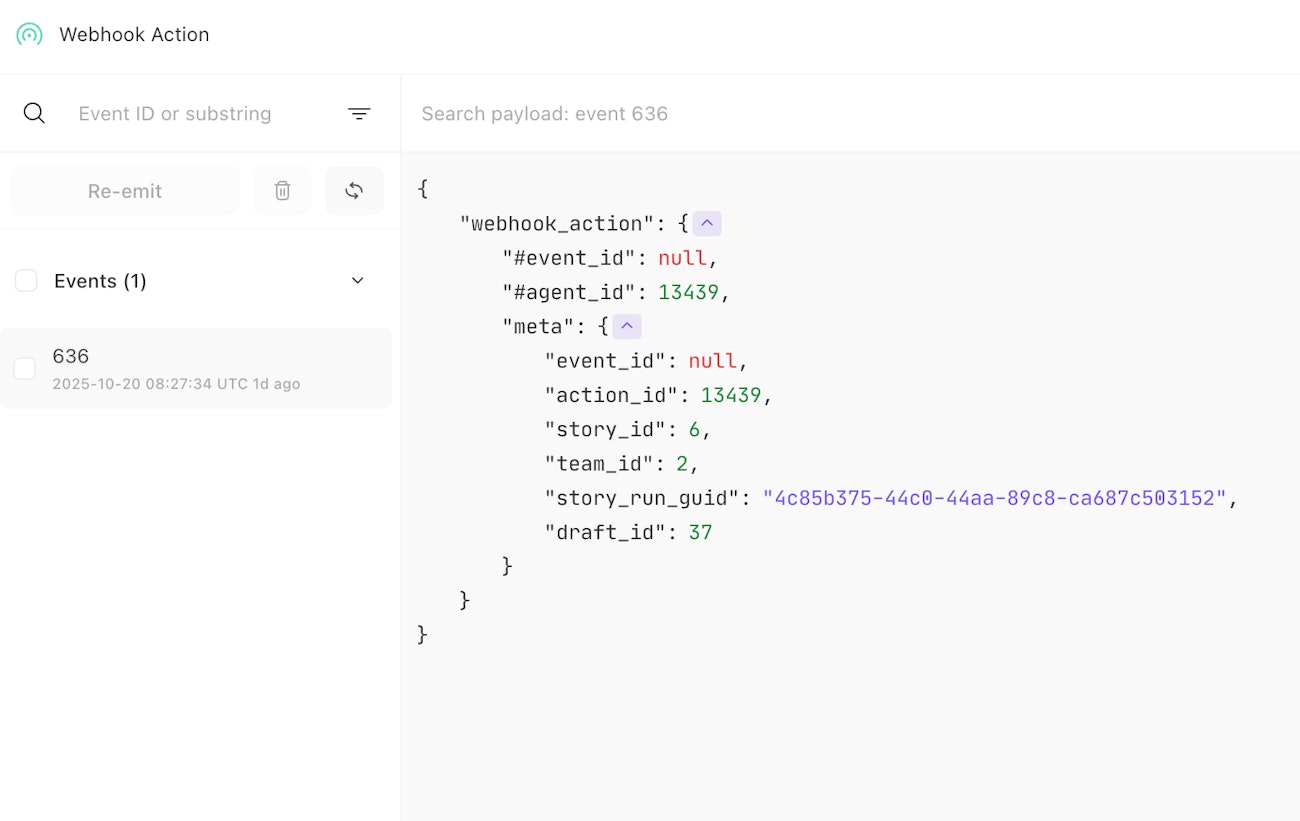
Task: Collapse the Events (1) list chevron
Action: tap(358, 281)
